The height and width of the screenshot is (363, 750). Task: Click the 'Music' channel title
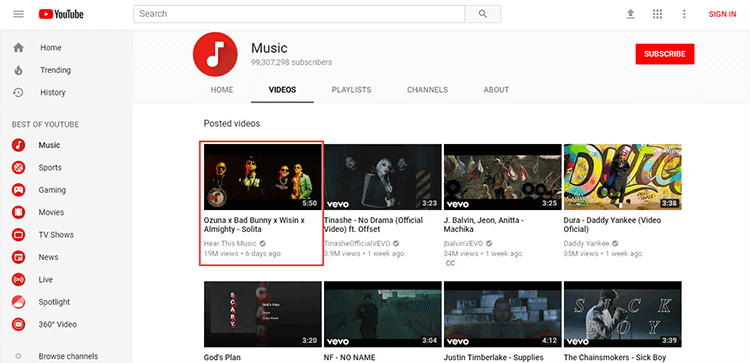[x=269, y=48]
